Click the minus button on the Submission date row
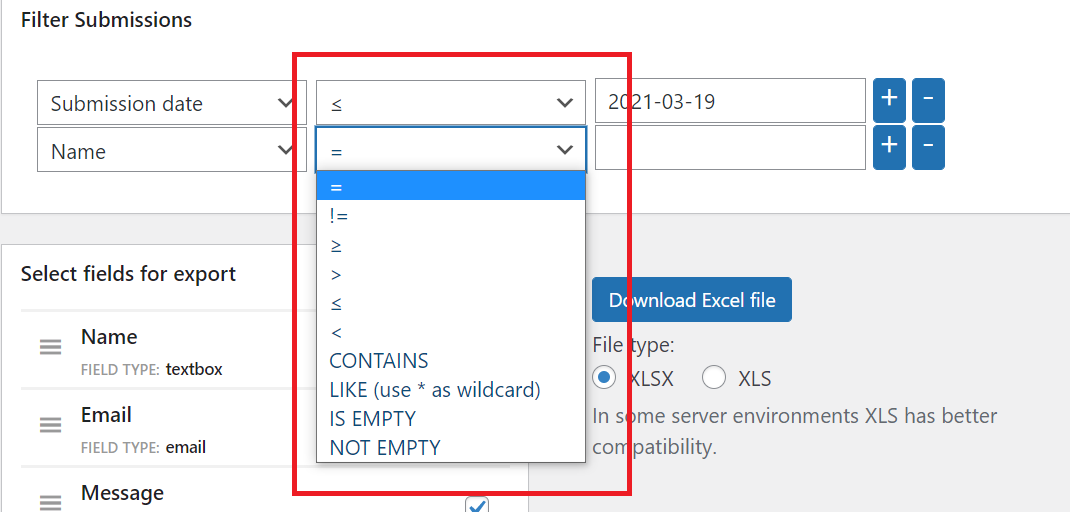Image resolution: width=1070 pixels, height=512 pixels. tap(928, 100)
